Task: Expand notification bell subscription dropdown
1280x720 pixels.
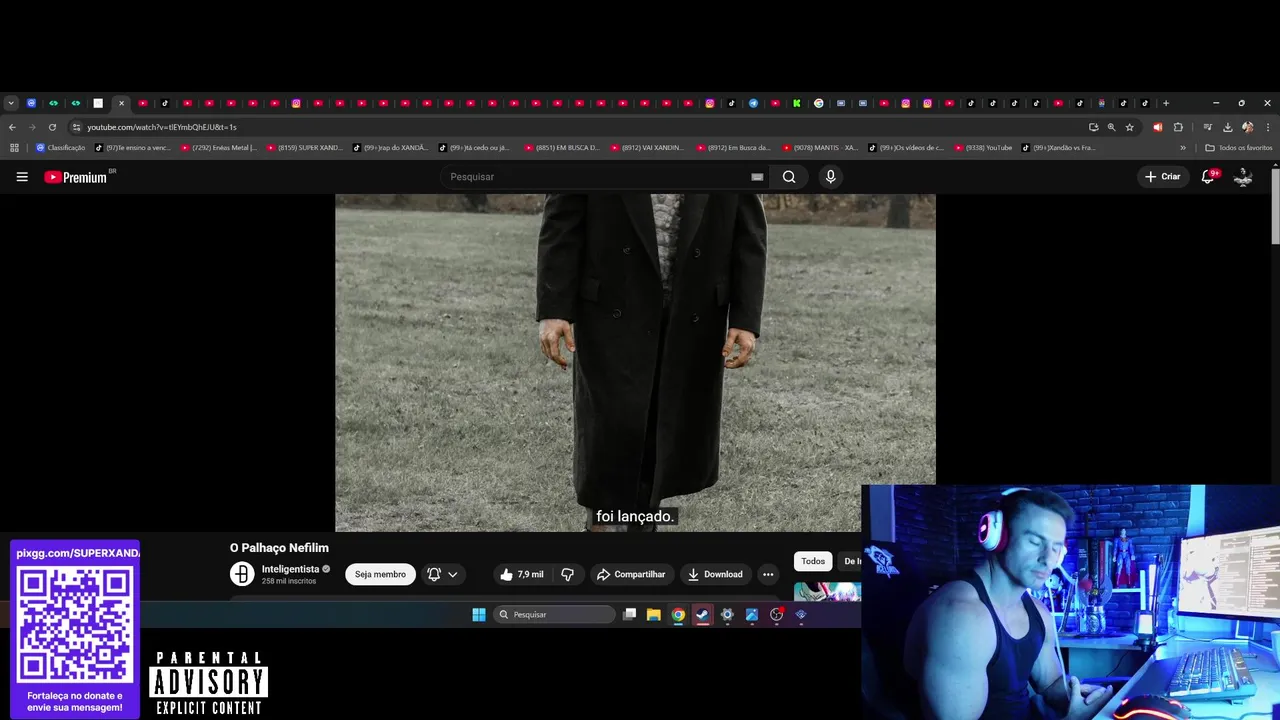Action: coord(442,574)
